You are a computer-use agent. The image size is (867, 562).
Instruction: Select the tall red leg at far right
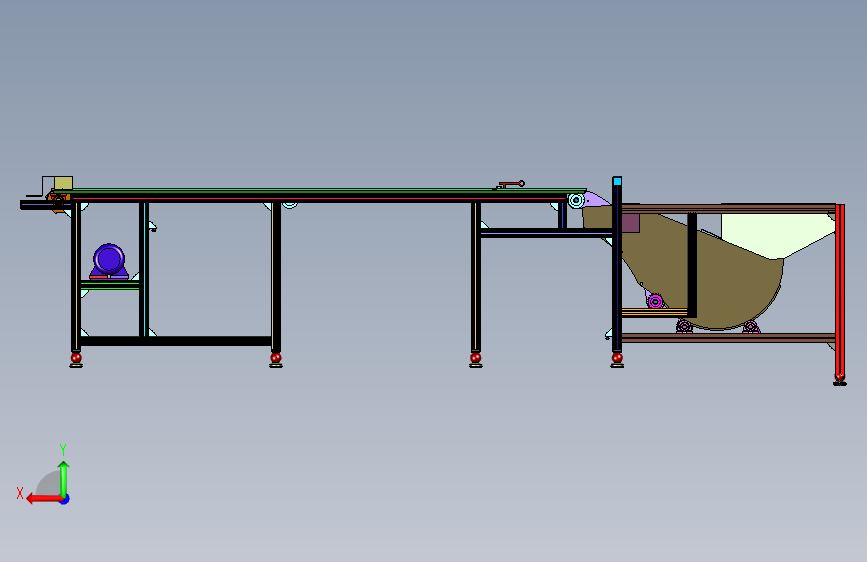[x=840, y=292]
